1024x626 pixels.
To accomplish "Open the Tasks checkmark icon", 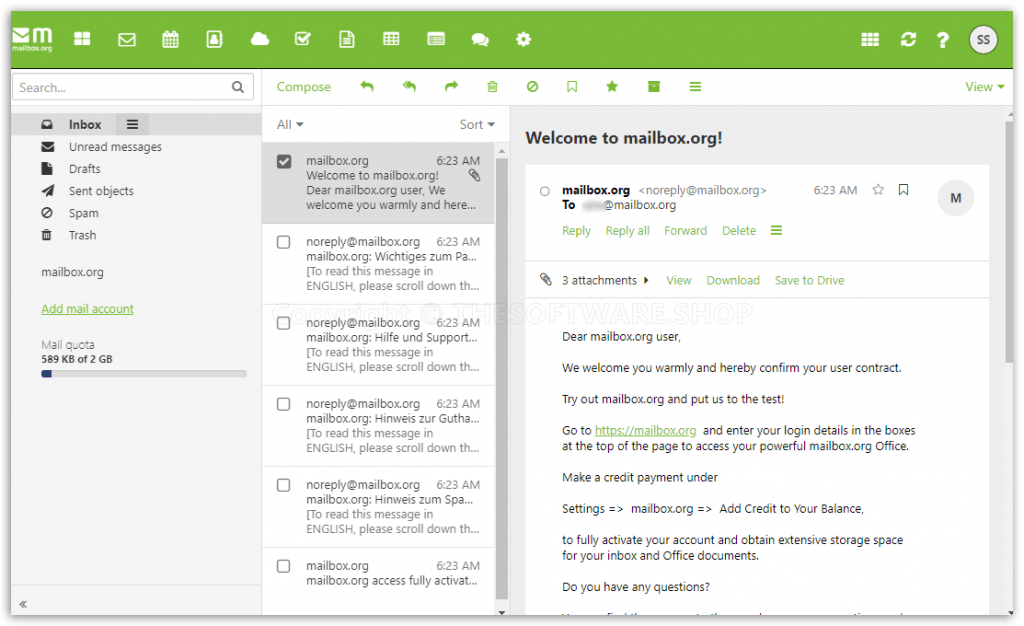I will click(x=303, y=39).
